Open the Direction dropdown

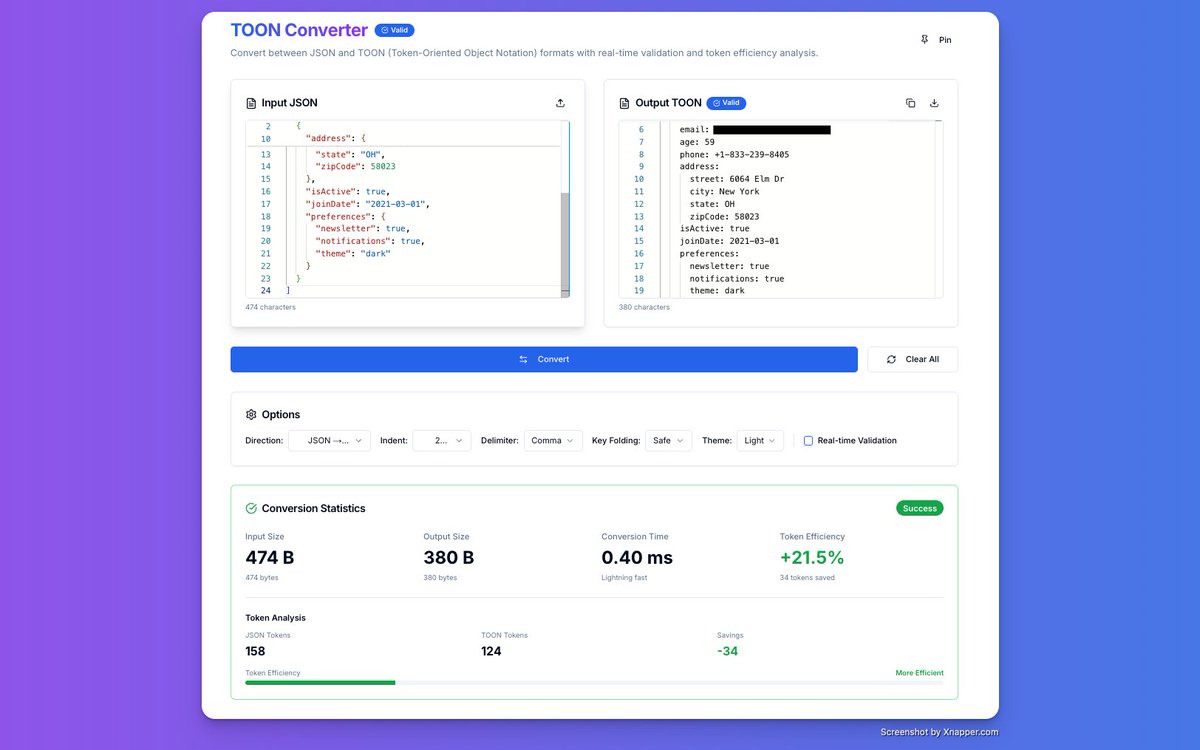click(329, 440)
